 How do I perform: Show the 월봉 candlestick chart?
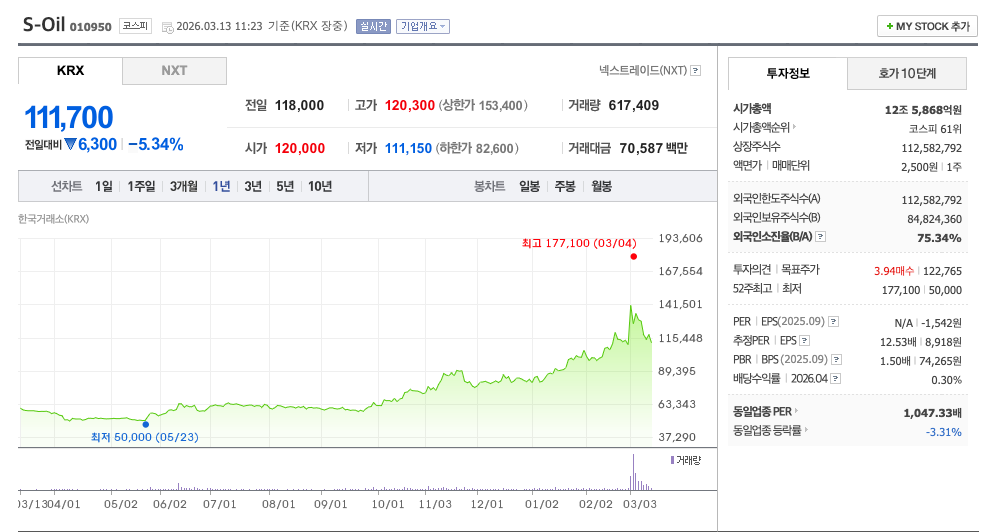point(602,186)
